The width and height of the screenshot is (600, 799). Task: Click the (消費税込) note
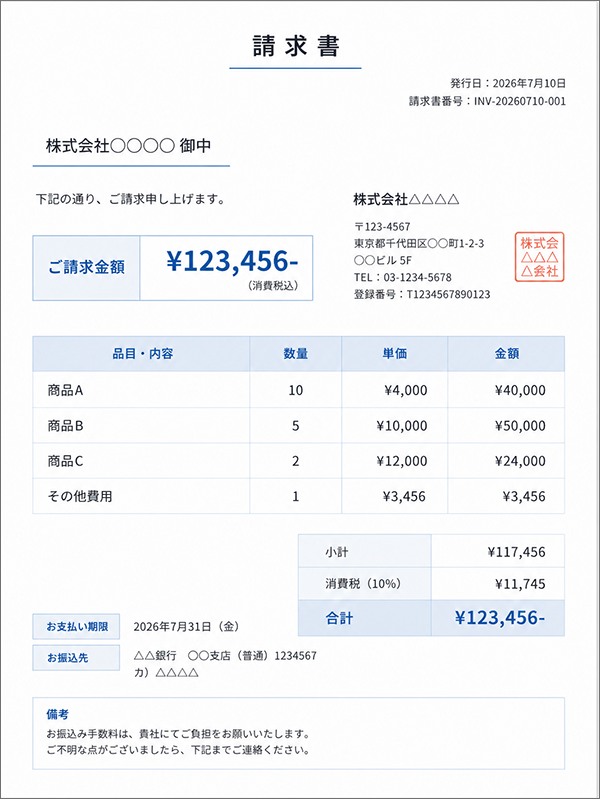click(x=273, y=286)
